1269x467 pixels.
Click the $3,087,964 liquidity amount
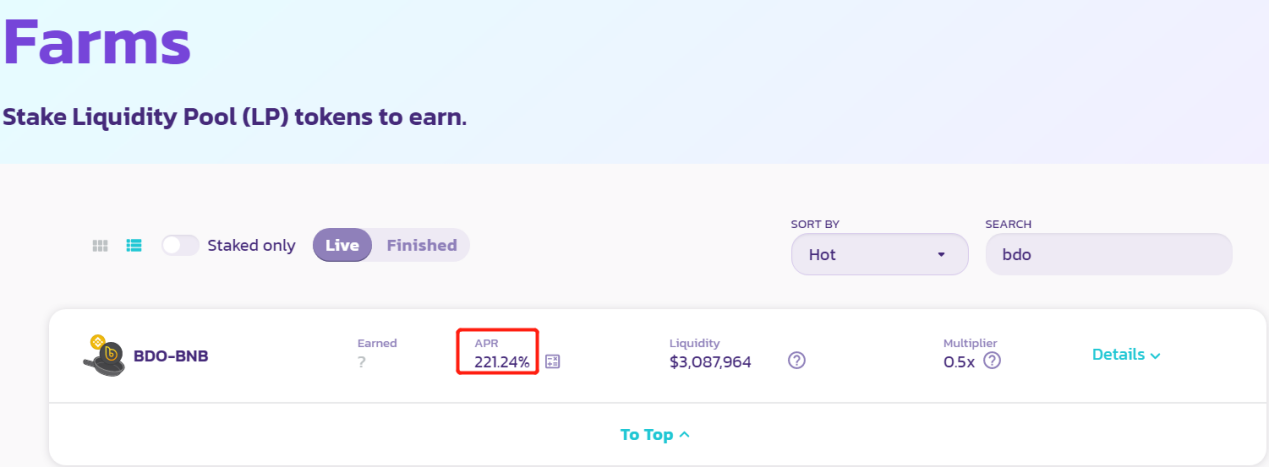tap(710, 361)
